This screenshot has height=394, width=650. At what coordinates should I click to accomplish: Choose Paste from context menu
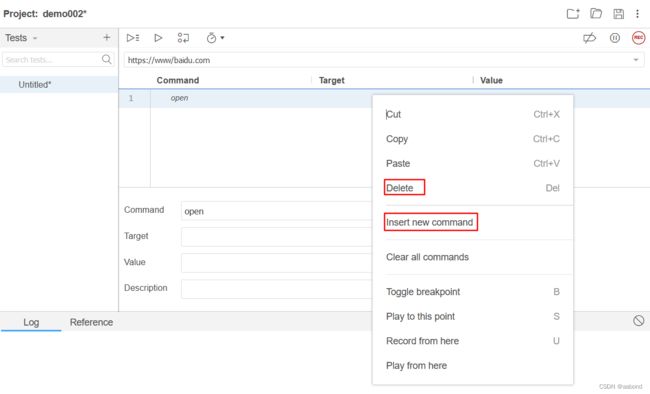[473, 163]
